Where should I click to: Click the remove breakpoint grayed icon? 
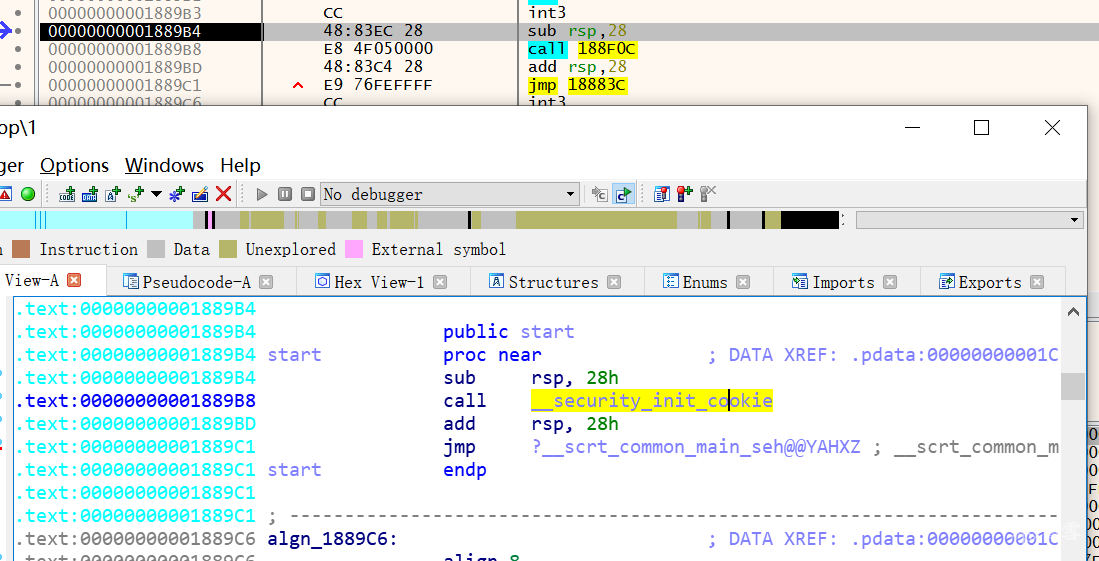point(708,194)
